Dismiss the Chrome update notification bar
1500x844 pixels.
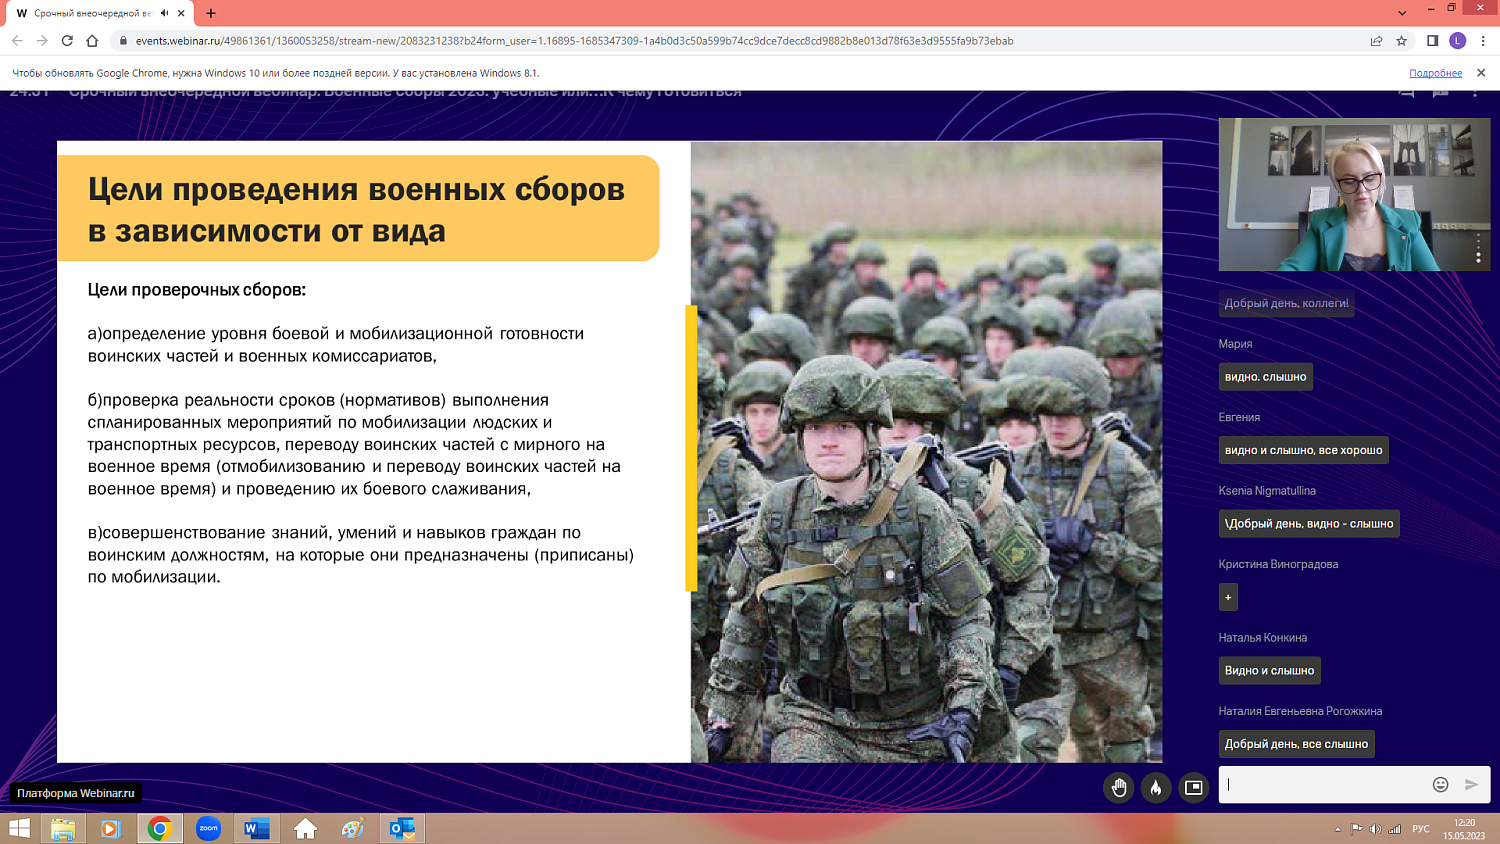[1481, 73]
